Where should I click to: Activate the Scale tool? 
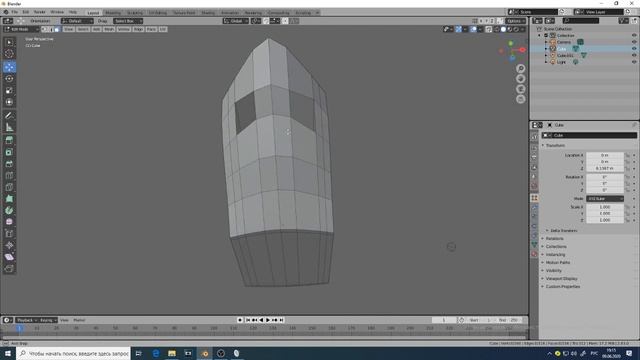click(9, 90)
